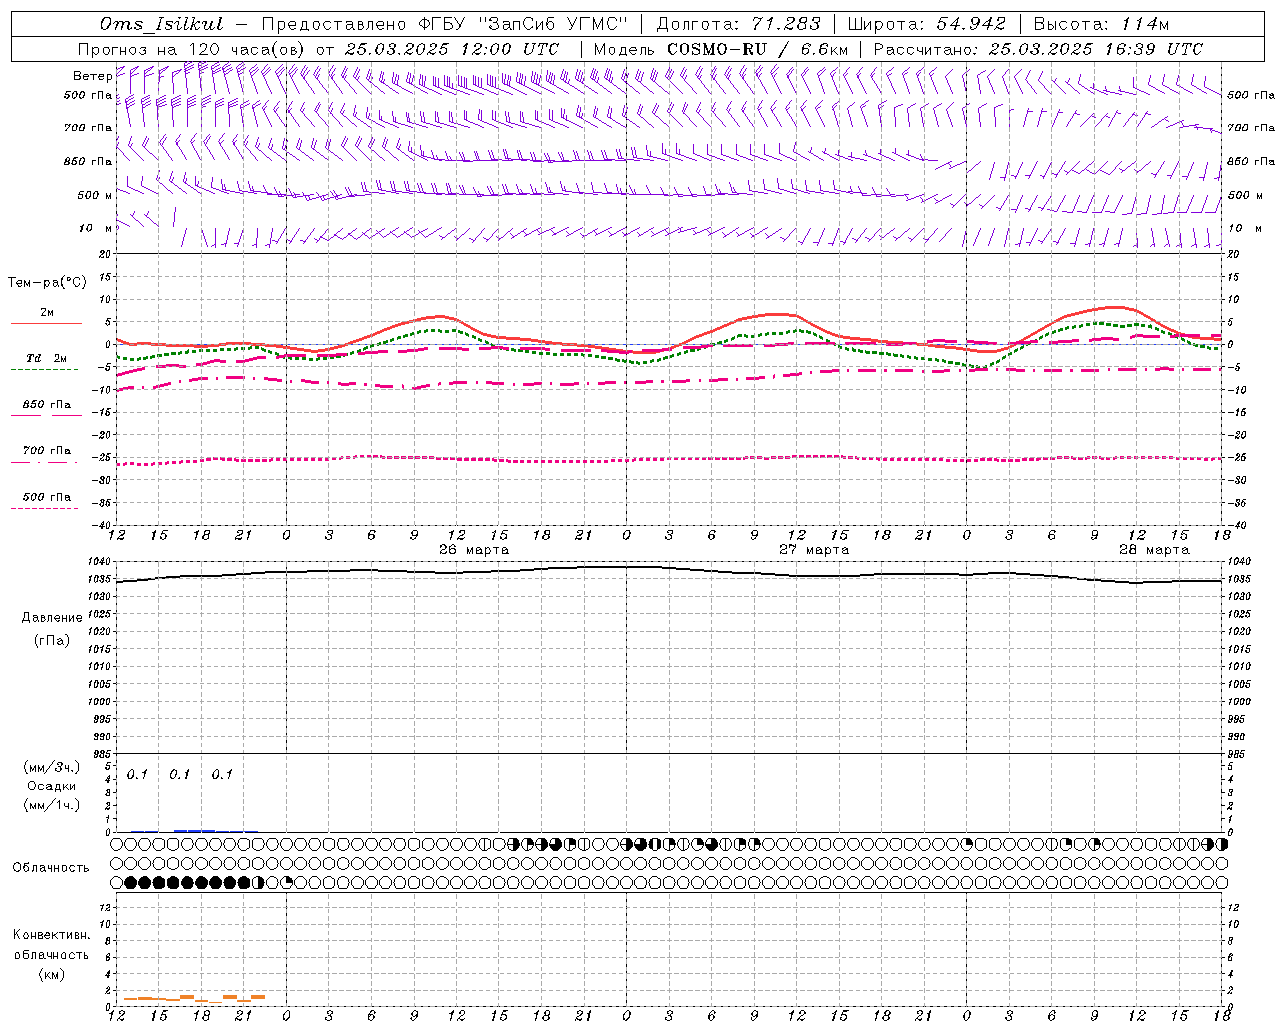The height and width of the screenshot is (1024, 1280).
Task: Click the forecast start time 25.03.2025 12:00 UTC
Action: coord(450,49)
